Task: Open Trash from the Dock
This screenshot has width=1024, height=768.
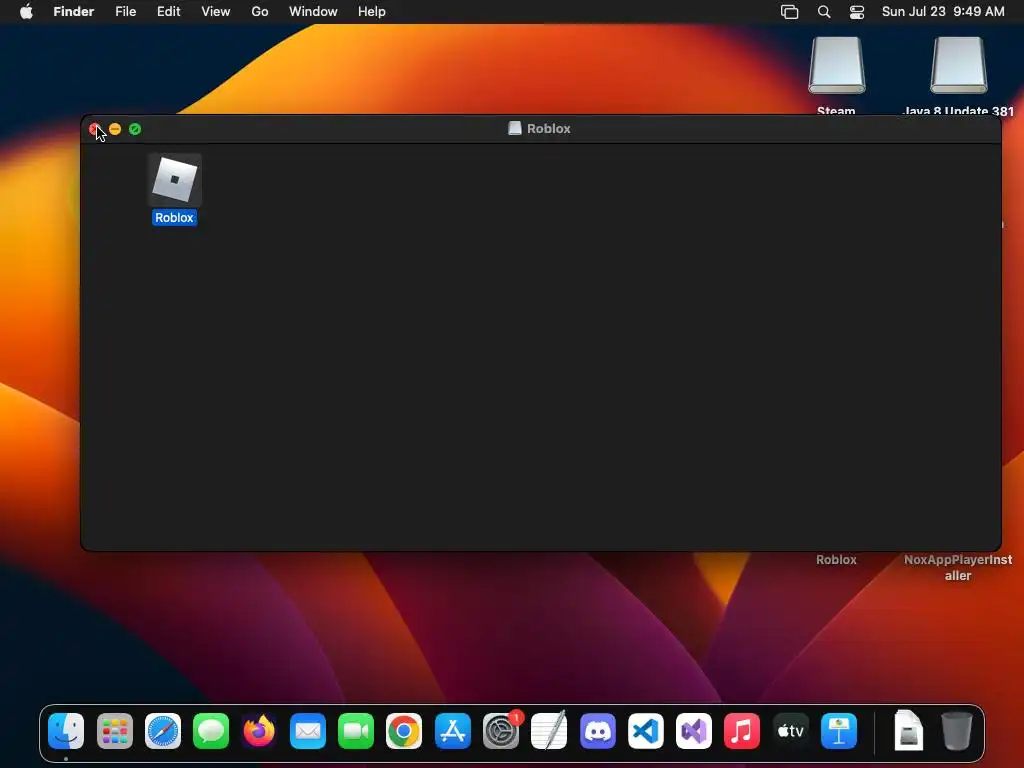Action: [x=957, y=731]
